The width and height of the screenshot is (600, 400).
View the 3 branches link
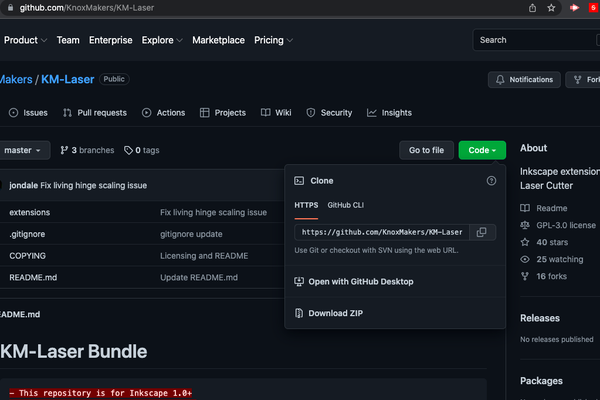(88, 150)
